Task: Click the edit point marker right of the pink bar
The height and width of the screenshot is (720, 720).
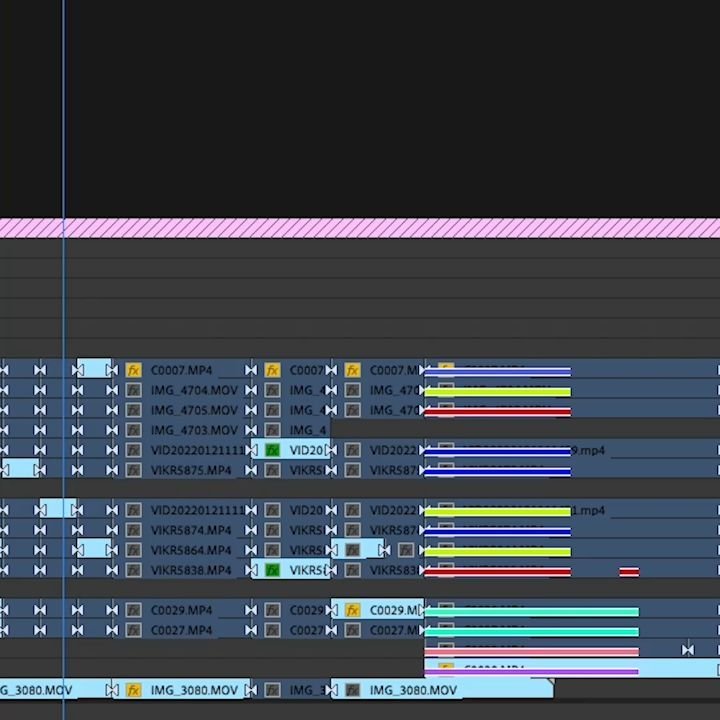Action: (x=687, y=650)
